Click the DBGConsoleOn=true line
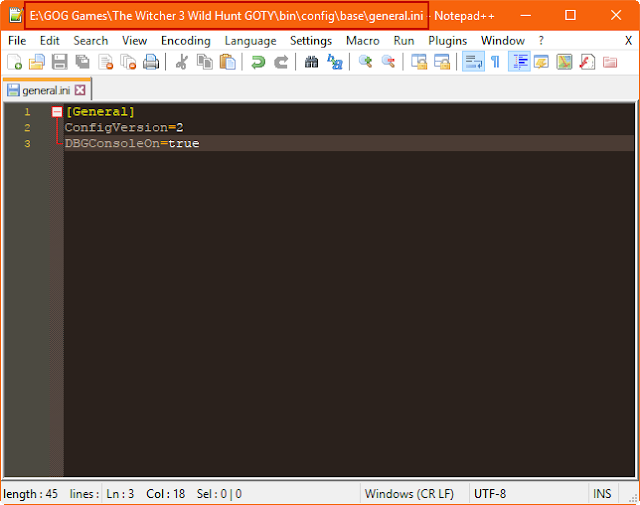The image size is (640, 505). (x=132, y=143)
